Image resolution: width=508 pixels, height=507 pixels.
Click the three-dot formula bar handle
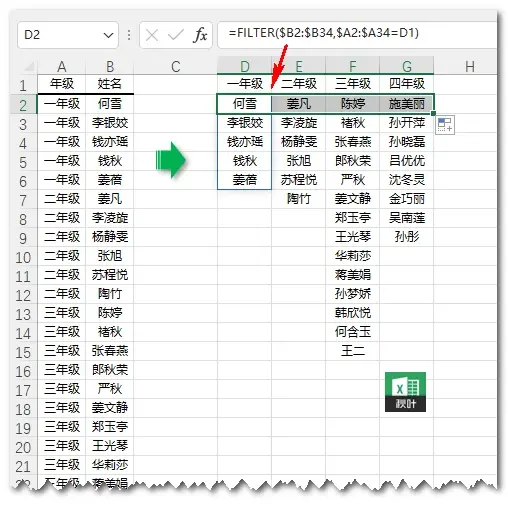click(129, 35)
